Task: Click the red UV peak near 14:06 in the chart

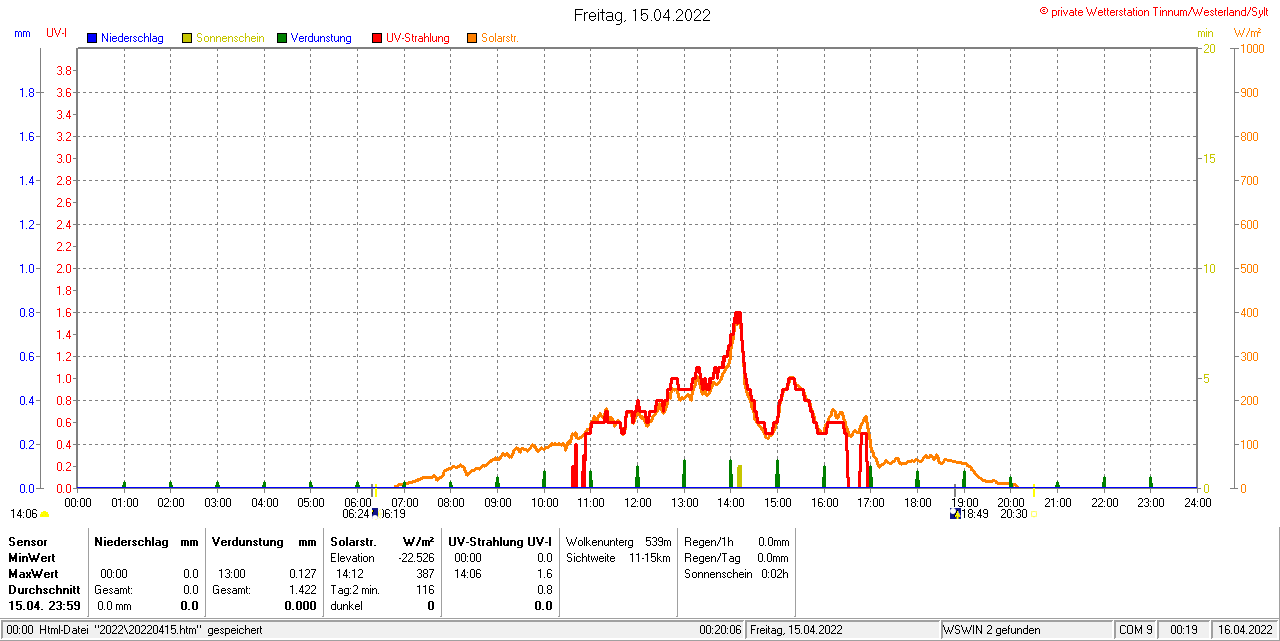Action: 738,315
